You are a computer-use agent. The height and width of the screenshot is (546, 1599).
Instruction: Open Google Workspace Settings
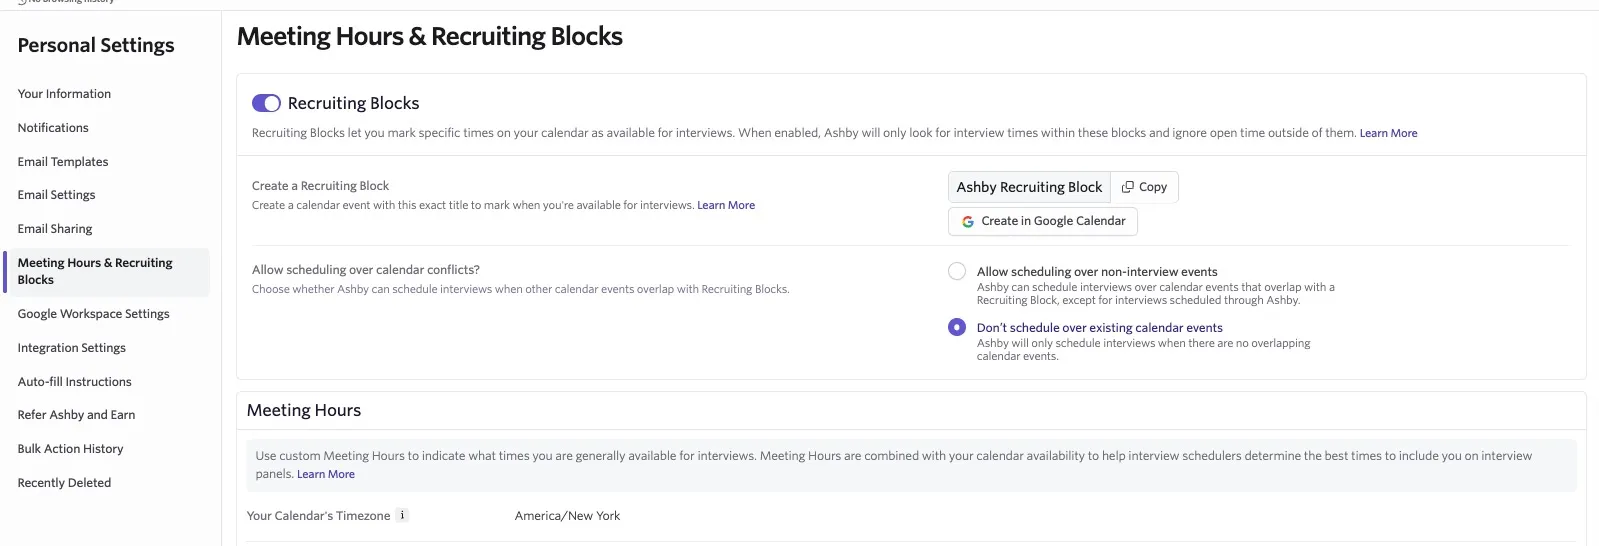[x=93, y=314]
